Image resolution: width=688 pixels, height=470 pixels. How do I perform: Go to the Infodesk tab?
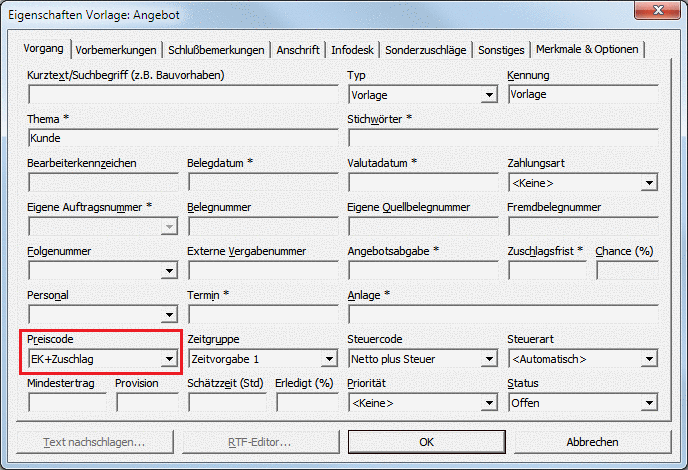[352, 50]
